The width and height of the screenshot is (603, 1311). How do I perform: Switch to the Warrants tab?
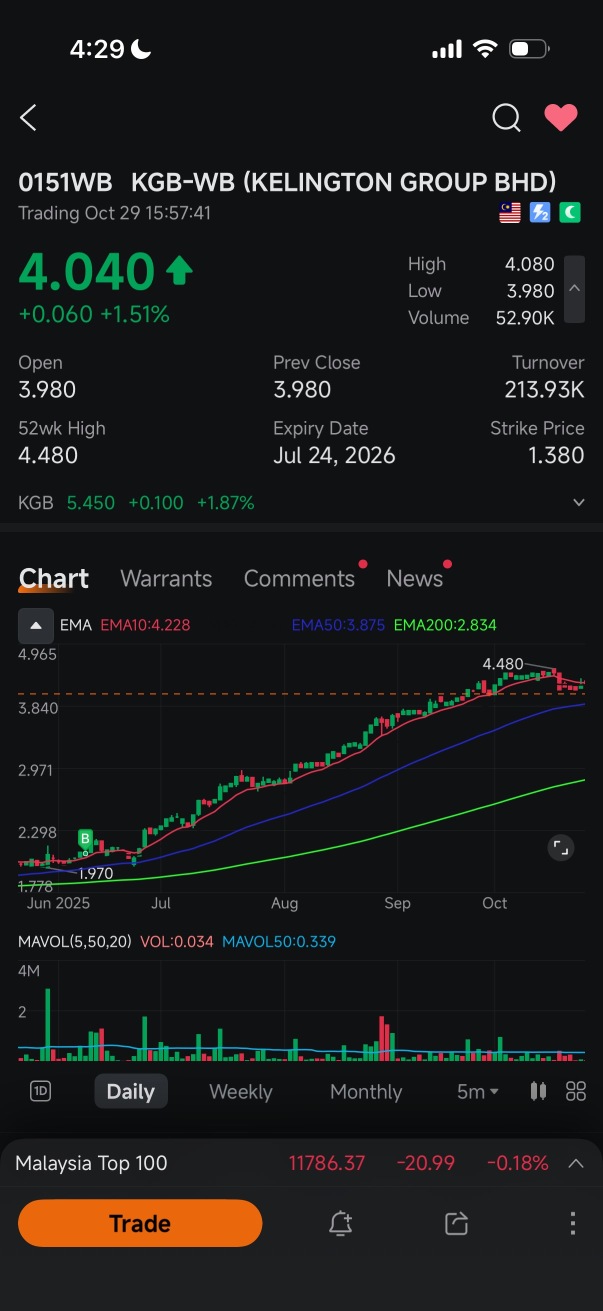[x=166, y=579]
